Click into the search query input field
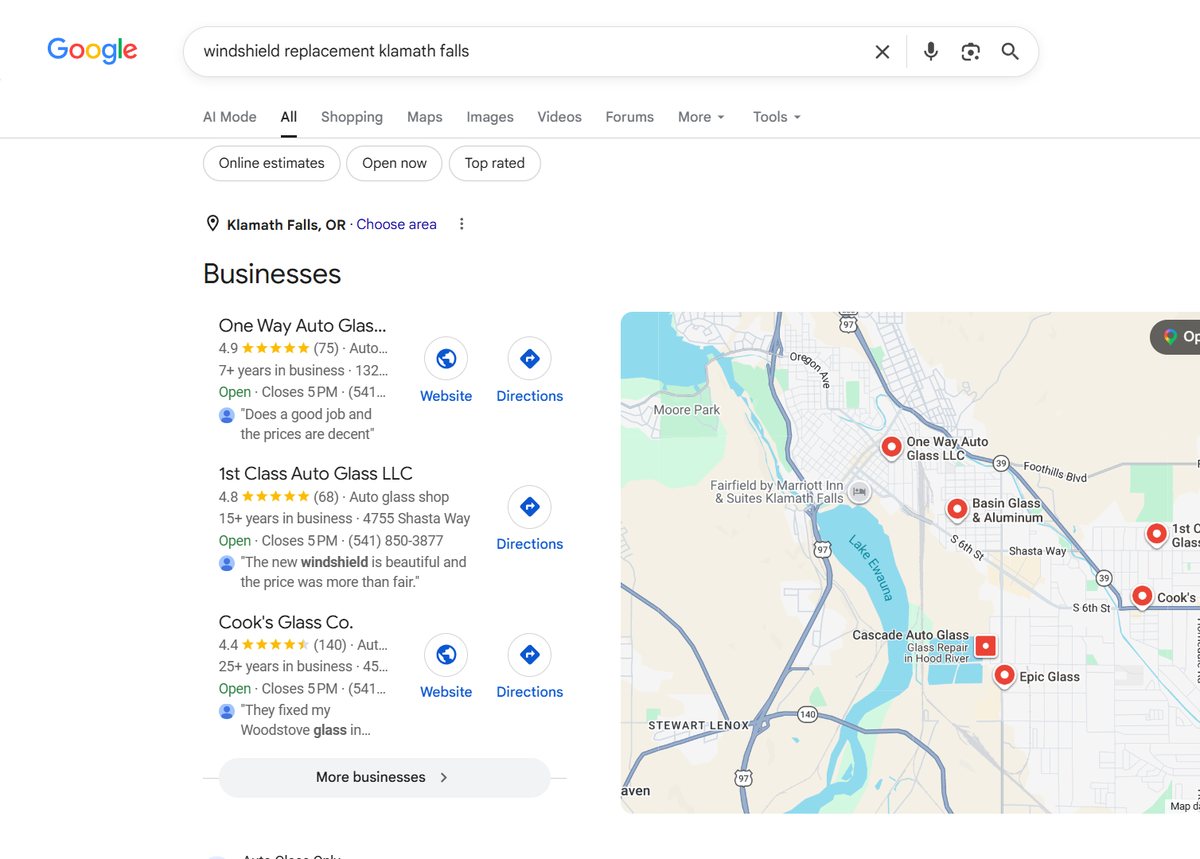Viewport: 1200px width, 859px height. (530, 51)
